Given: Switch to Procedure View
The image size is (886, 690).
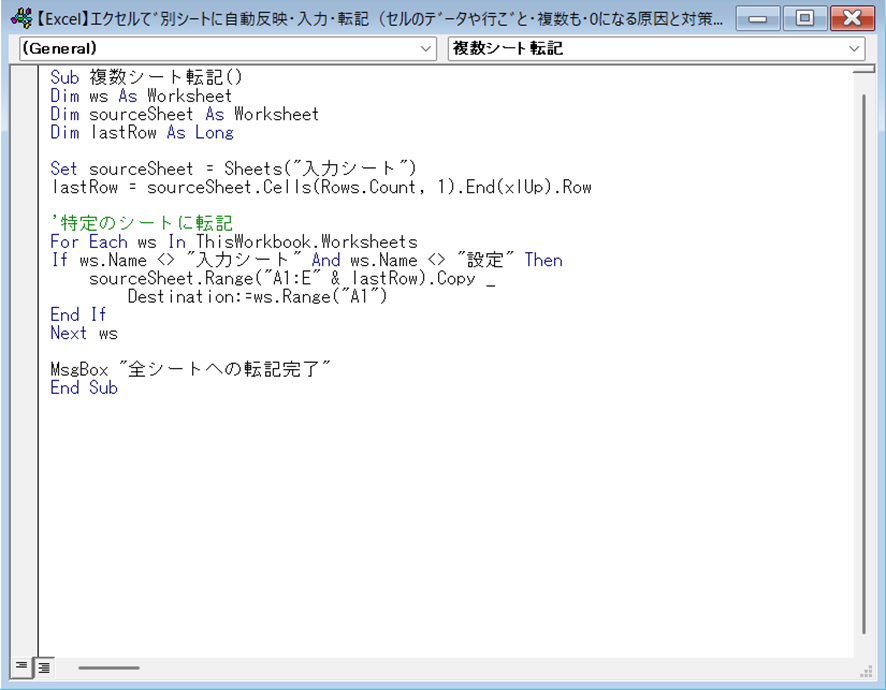Looking at the screenshot, I should tap(20, 667).
